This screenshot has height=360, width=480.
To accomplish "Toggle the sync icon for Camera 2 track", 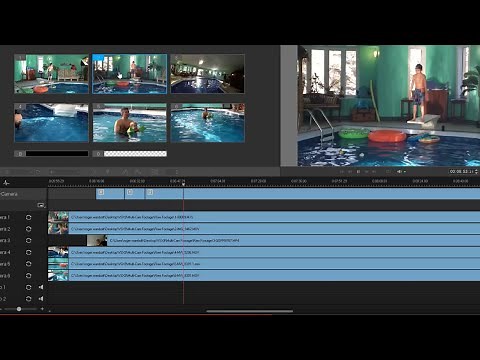I will (29, 229).
